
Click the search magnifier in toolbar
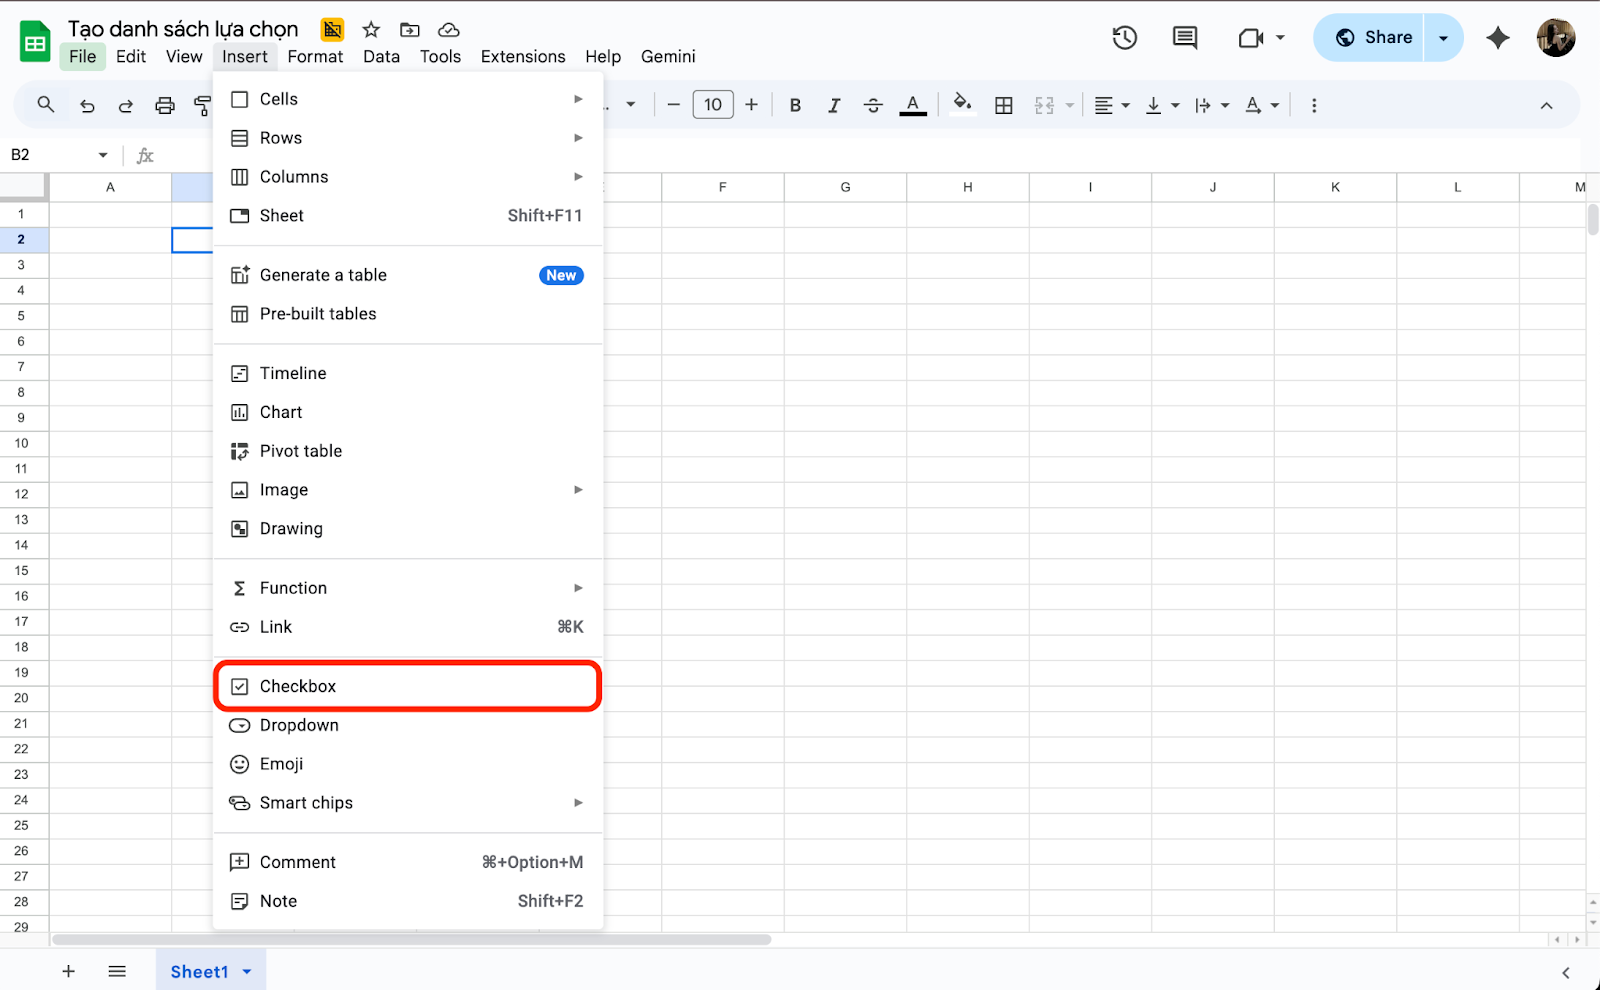(46, 105)
